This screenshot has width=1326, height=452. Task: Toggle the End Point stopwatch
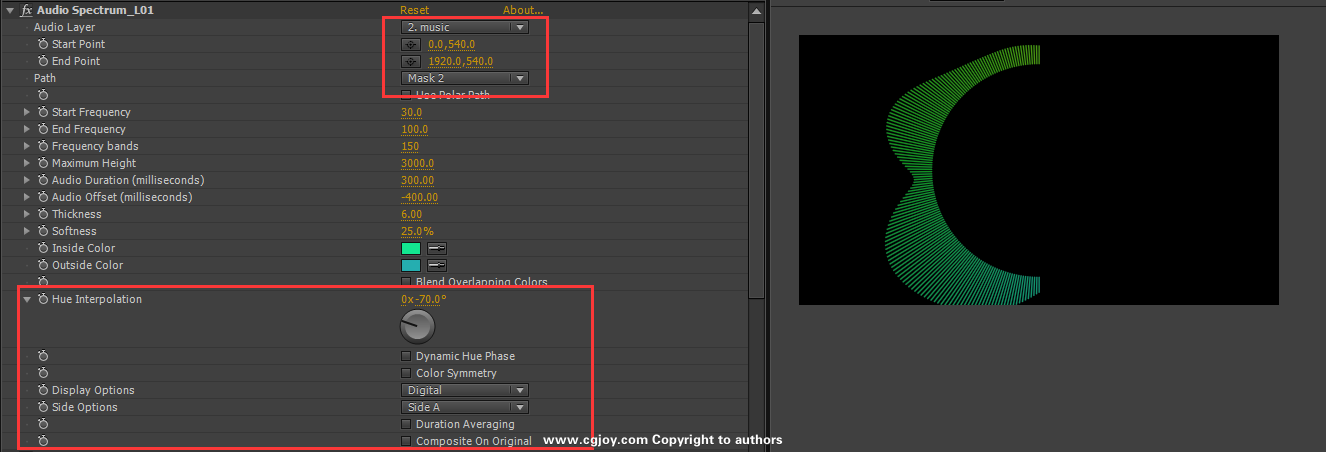[43, 61]
